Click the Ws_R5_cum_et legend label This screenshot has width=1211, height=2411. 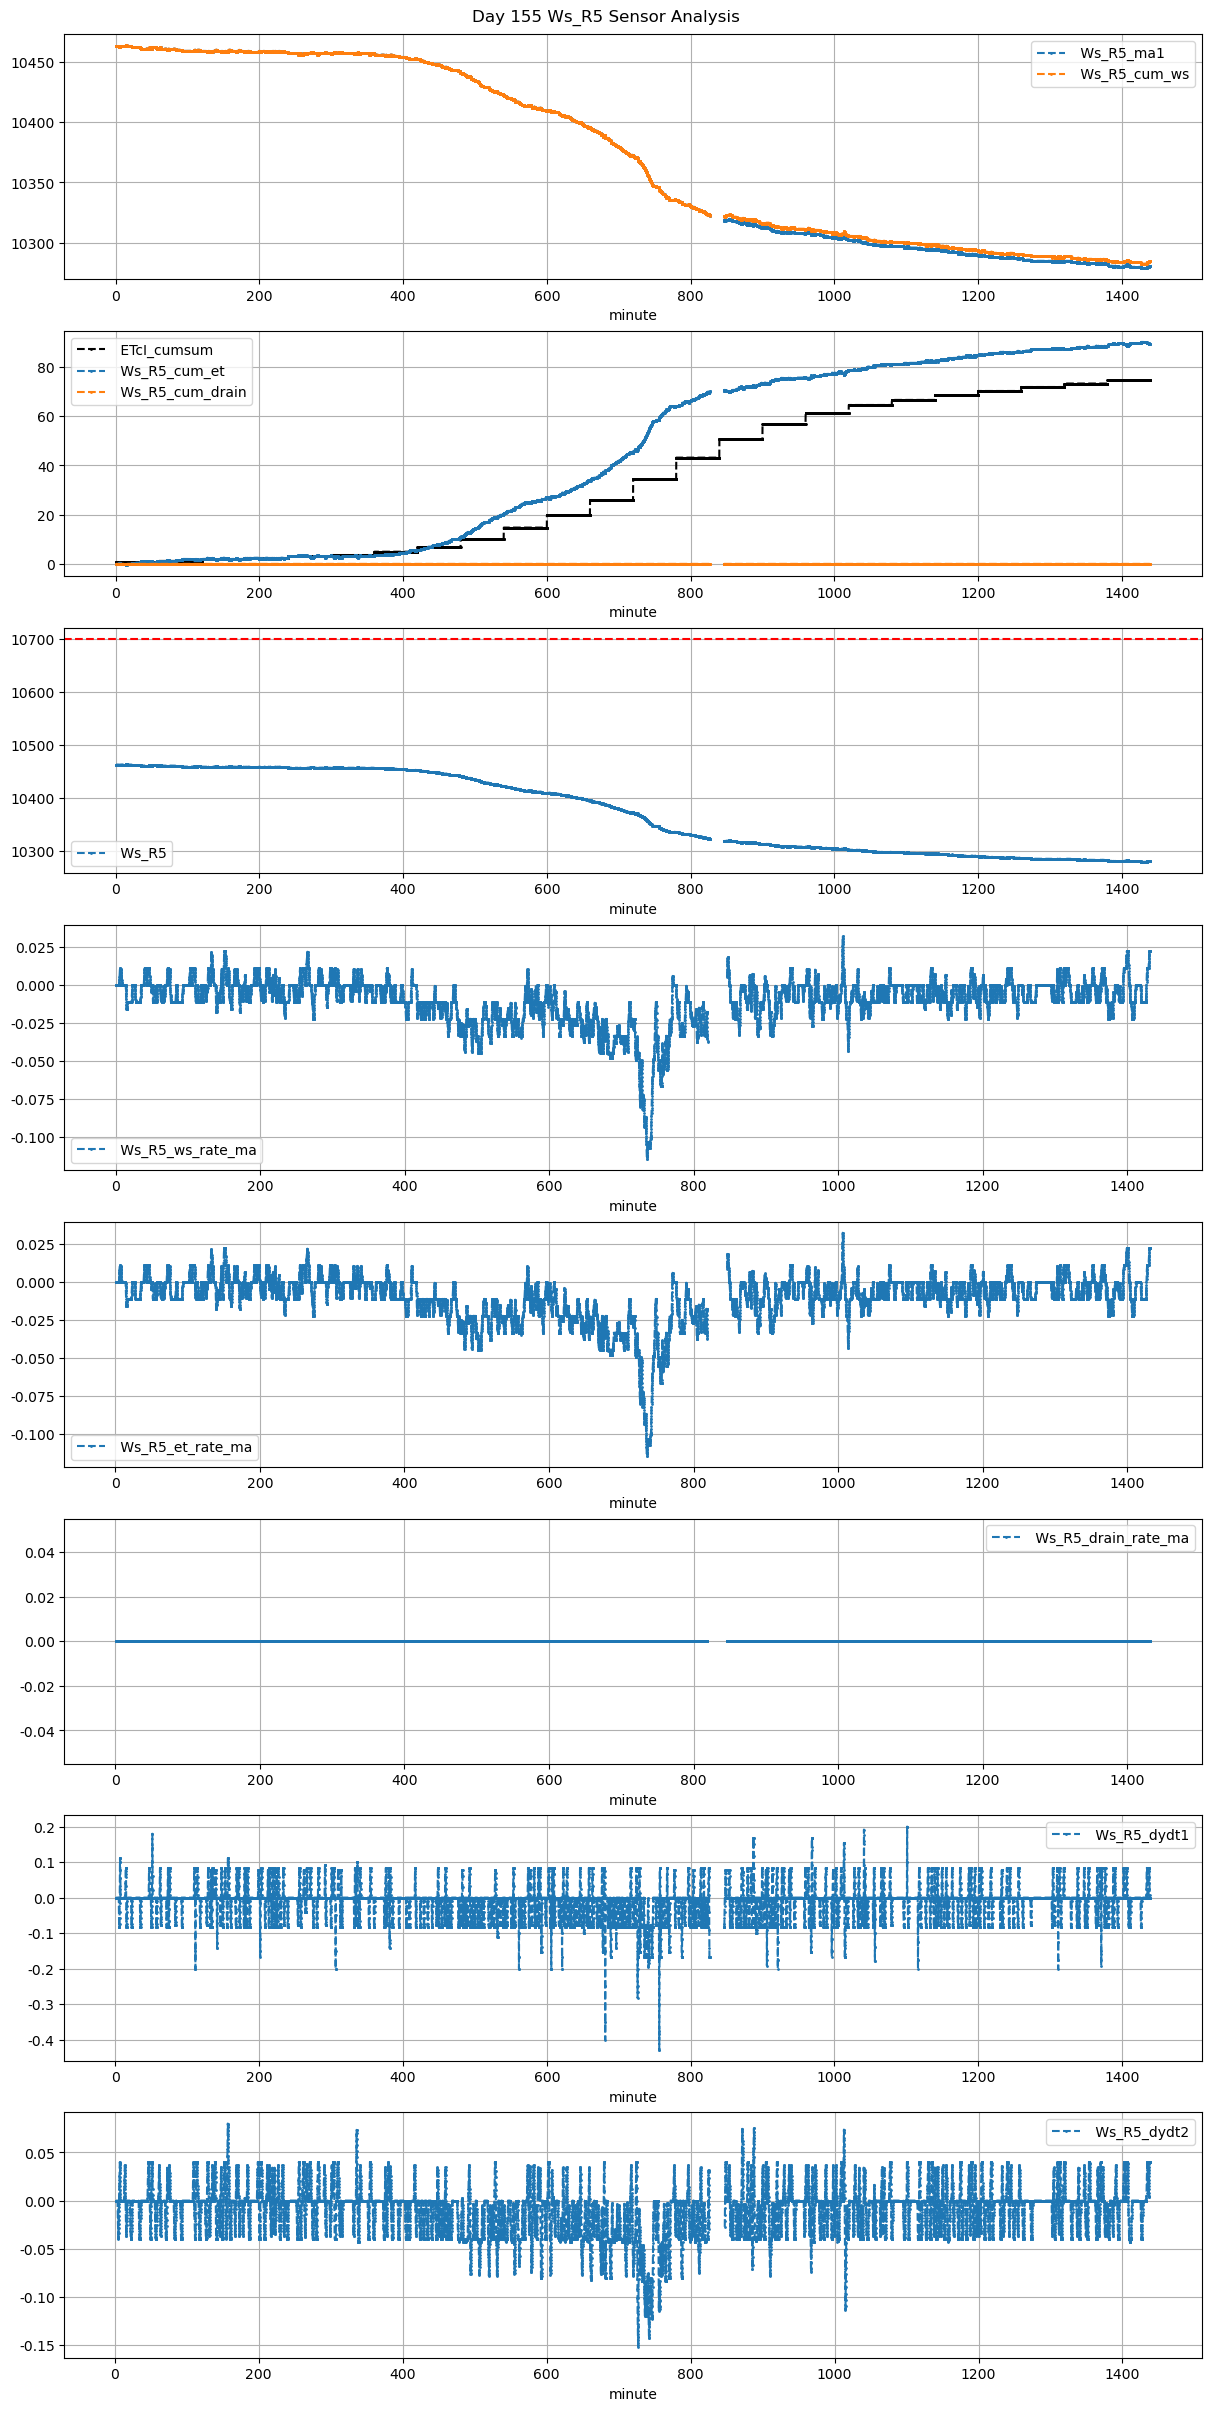(x=172, y=371)
